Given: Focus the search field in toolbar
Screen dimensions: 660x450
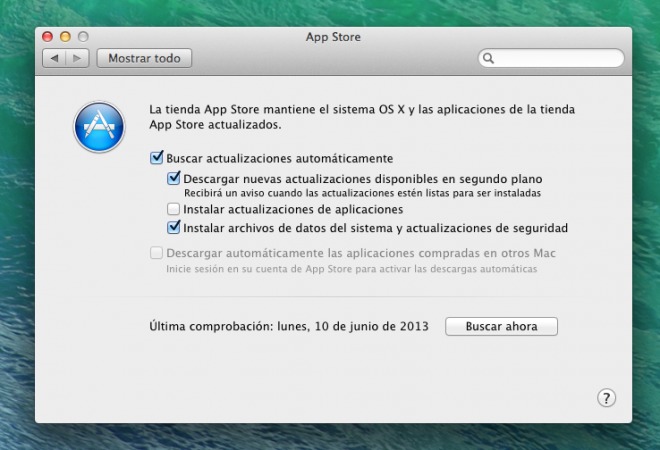Looking at the screenshot, I should click(551, 58).
